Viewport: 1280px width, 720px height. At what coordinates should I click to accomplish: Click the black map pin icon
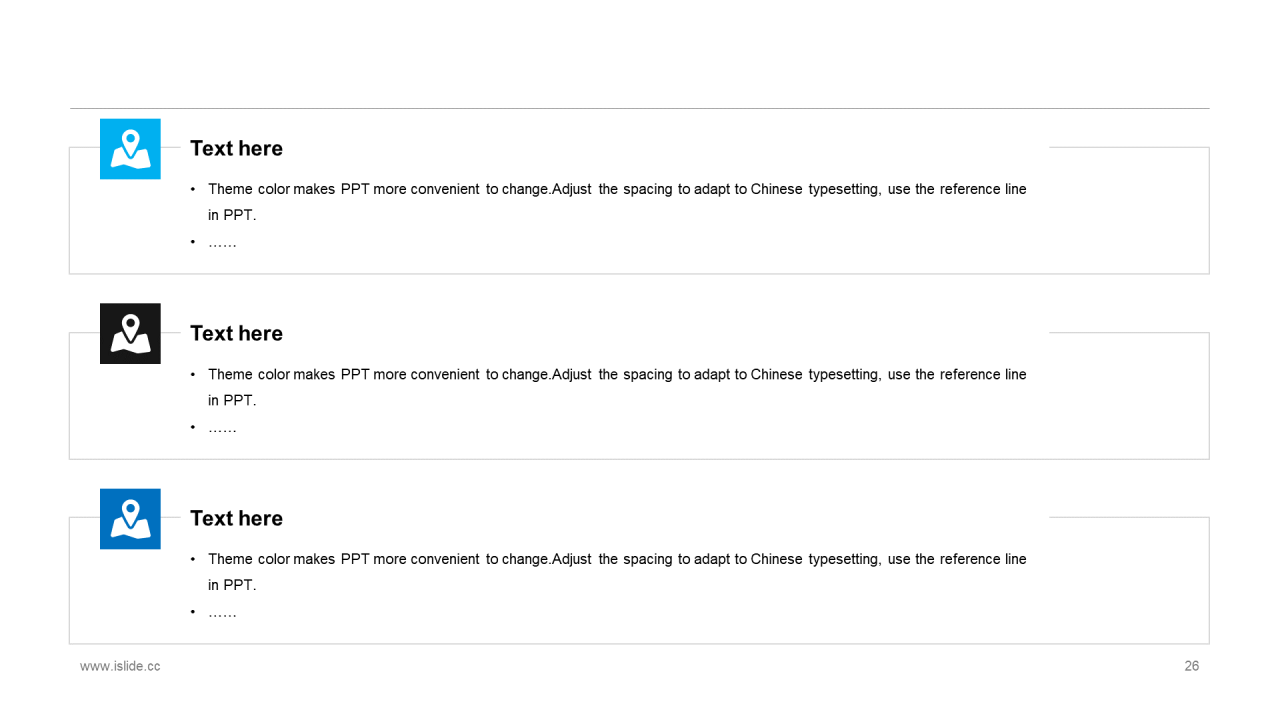click(x=130, y=334)
